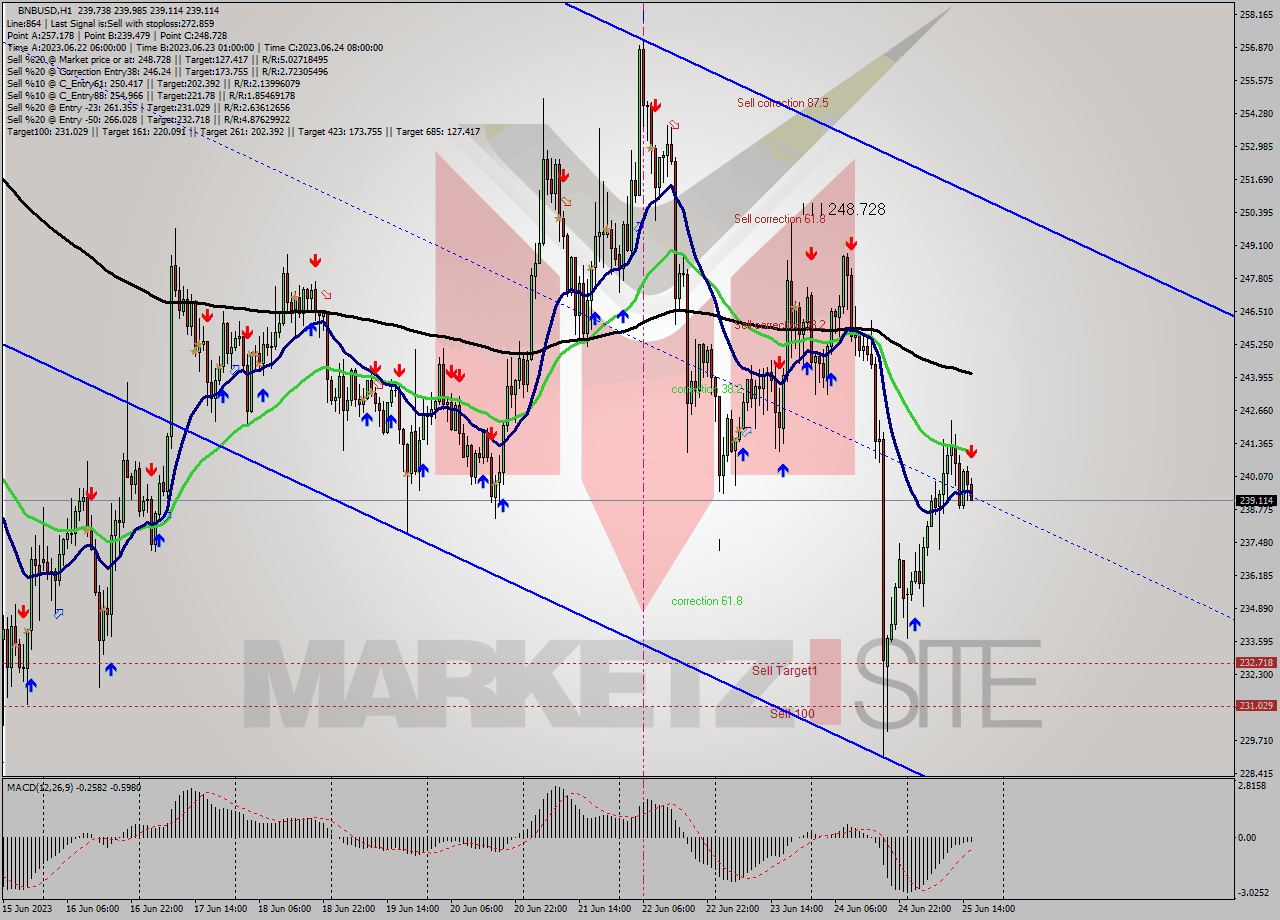The height and width of the screenshot is (920, 1280).
Task: Click the green 'correction 61.8' label
Action: pos(706,601)
